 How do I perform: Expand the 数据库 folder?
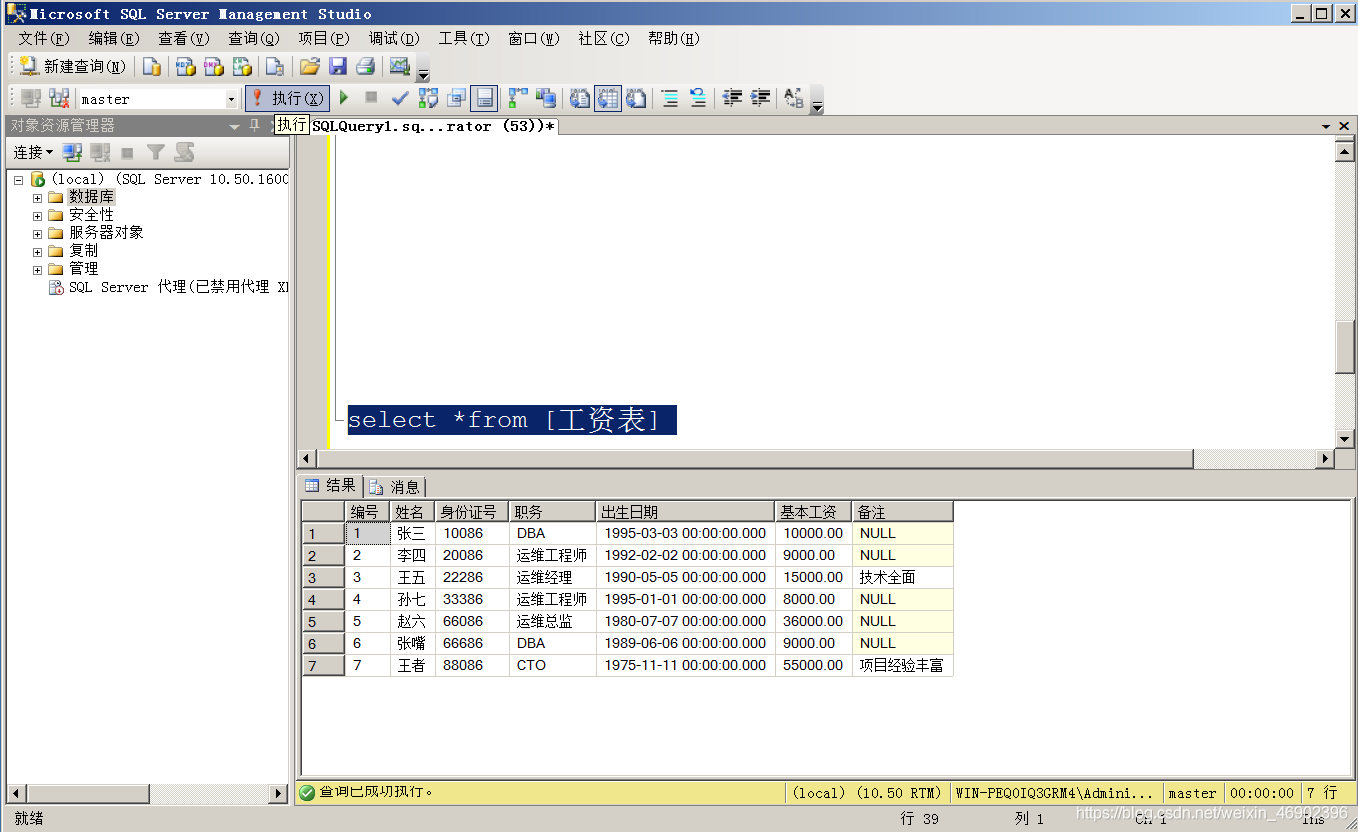[x=38, y=198]
